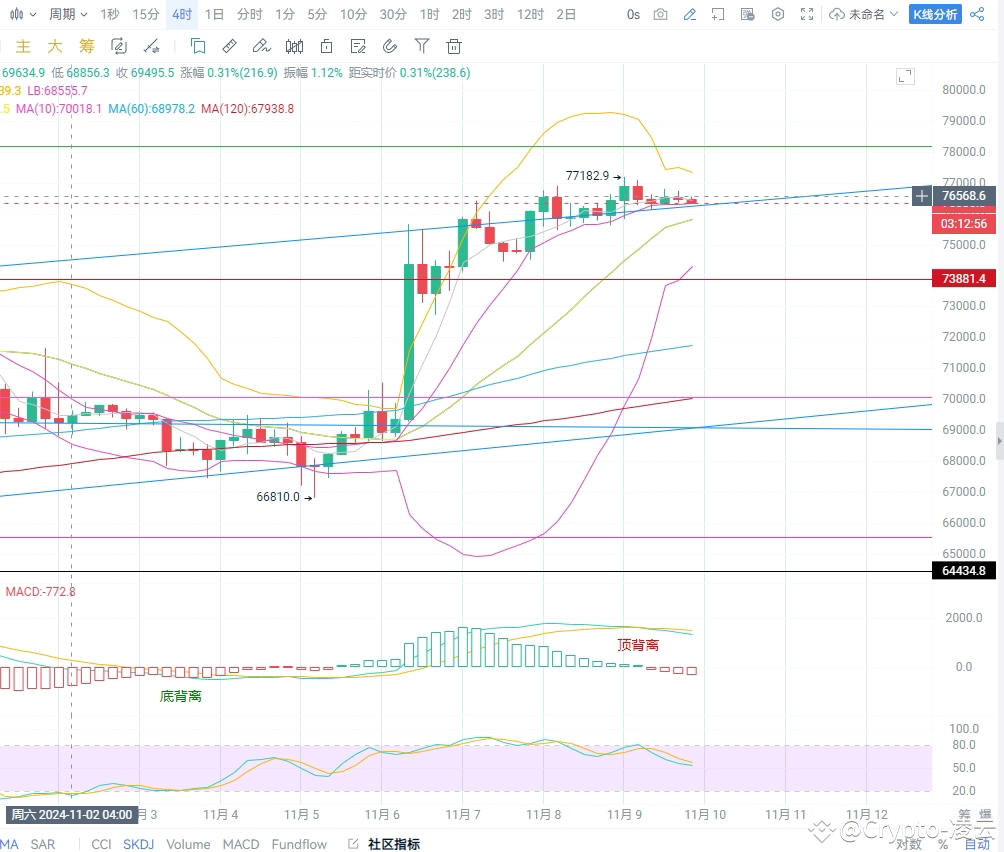
Task: Delete all drawings with the trash icon
Action: (453, 46)
